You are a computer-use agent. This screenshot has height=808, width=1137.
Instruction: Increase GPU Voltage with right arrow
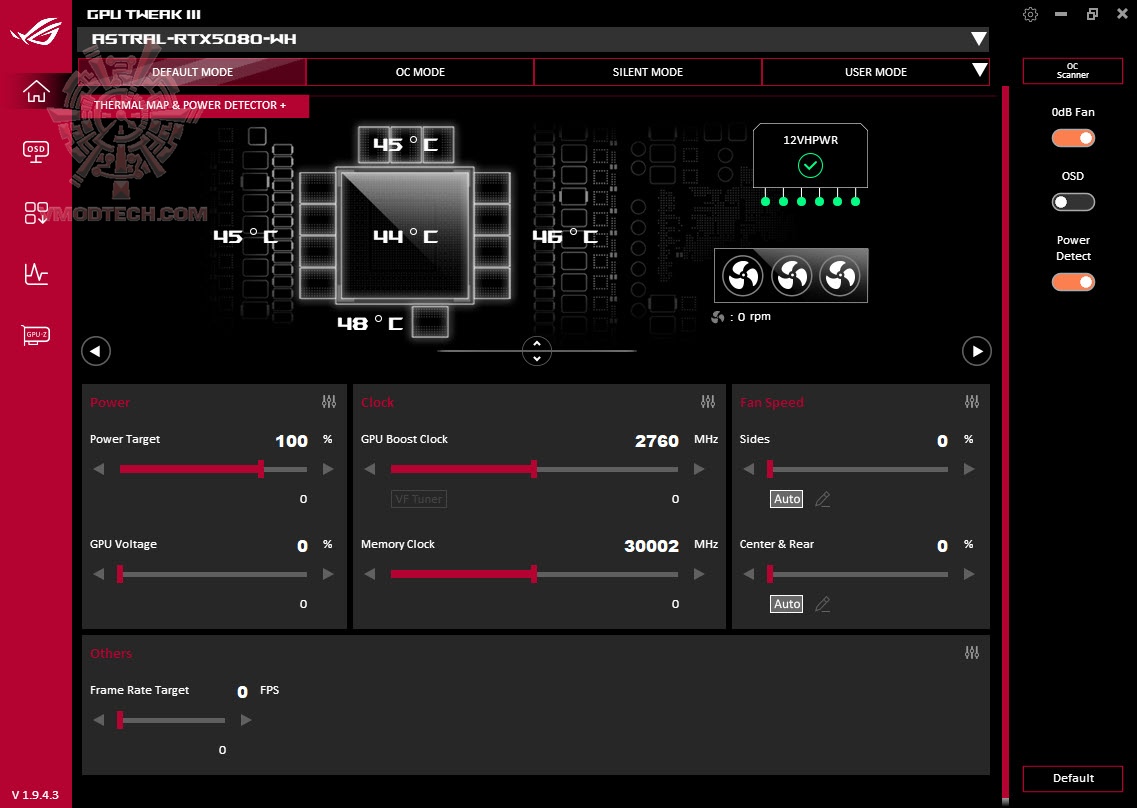point(328,574)
